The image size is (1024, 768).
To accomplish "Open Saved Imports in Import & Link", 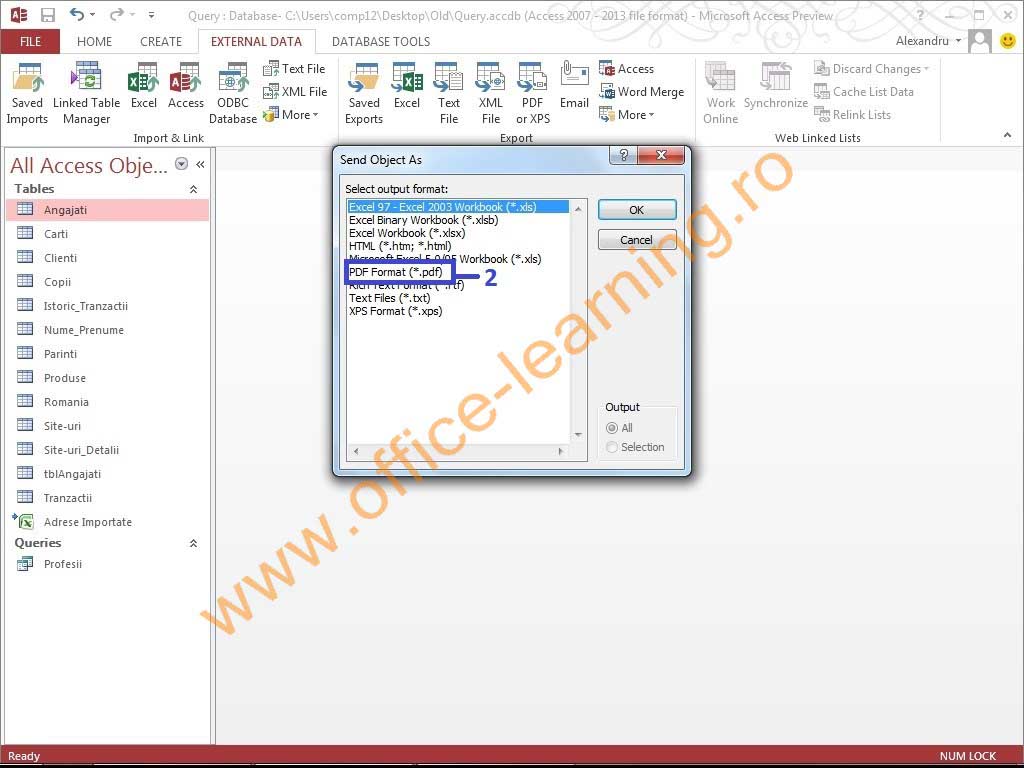I will point(27,93).
